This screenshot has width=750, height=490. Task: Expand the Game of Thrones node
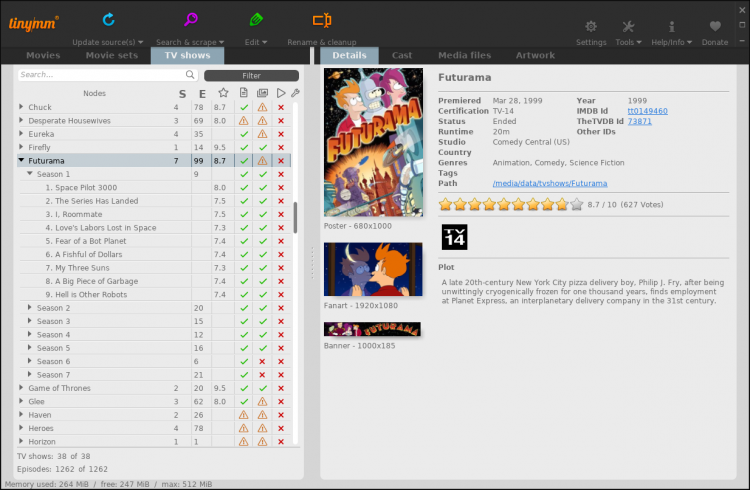[x=22, y=388]
